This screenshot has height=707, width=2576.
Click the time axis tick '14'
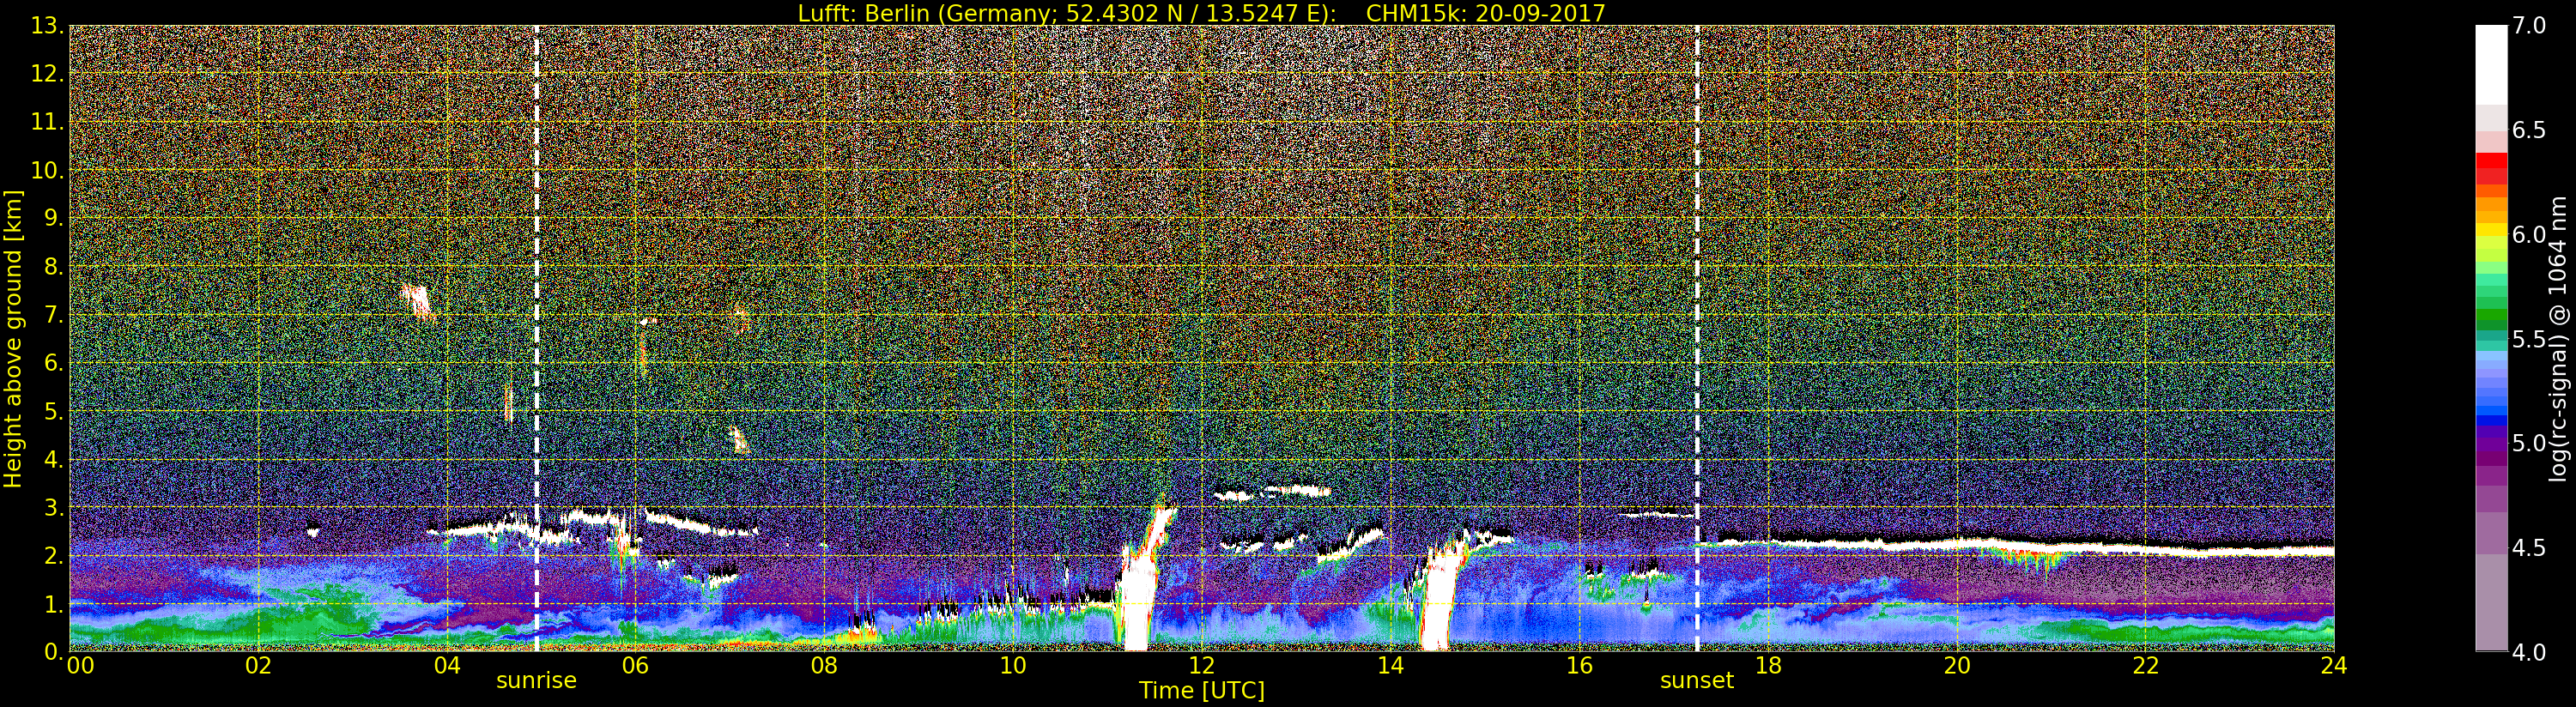(1391, 665)
